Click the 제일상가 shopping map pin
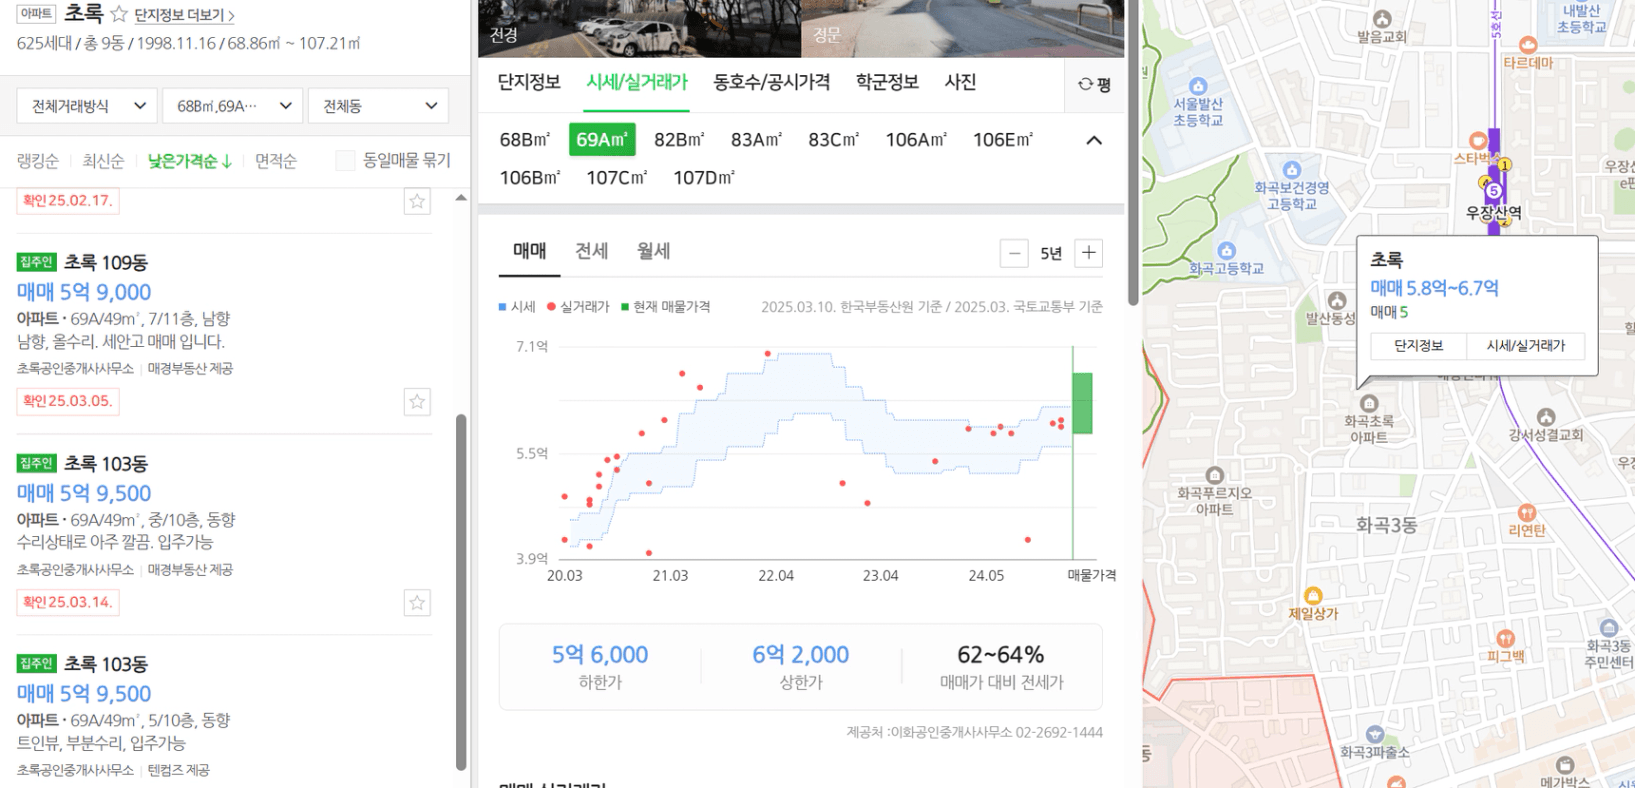Viewport: 1635px width, 788px height. (1313, 596)
